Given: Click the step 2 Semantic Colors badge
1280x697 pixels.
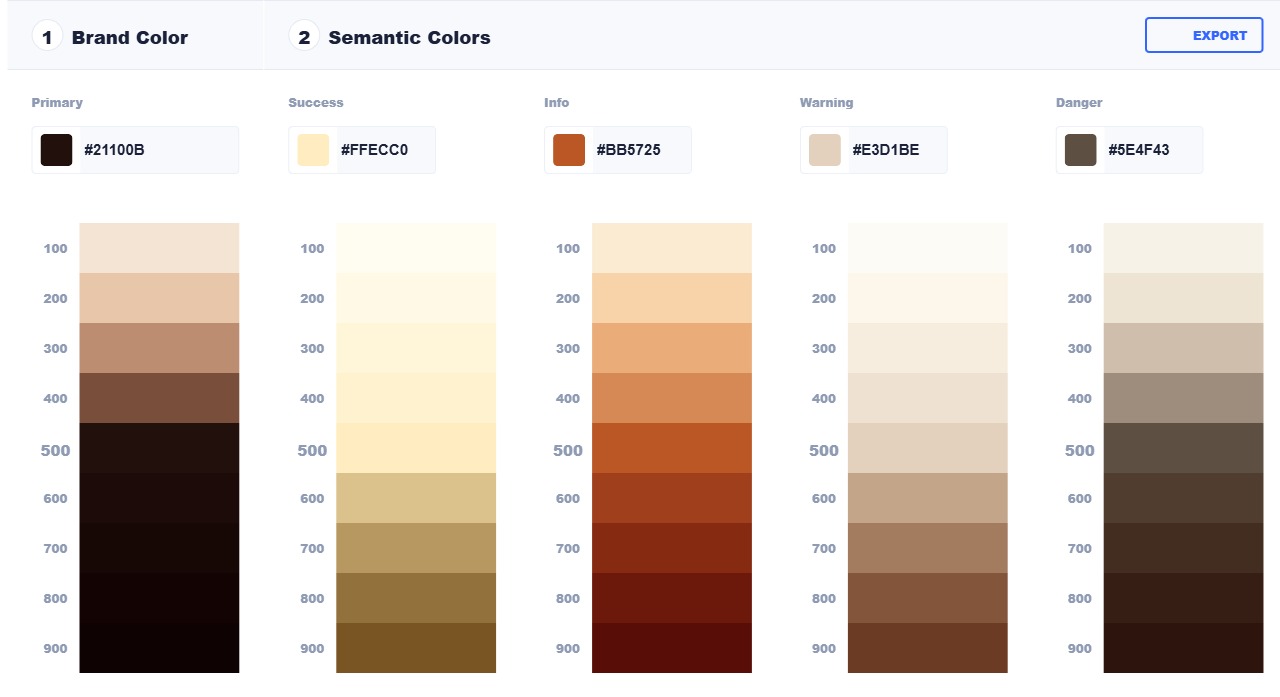Looking at the screenshot, I should 304,35.
